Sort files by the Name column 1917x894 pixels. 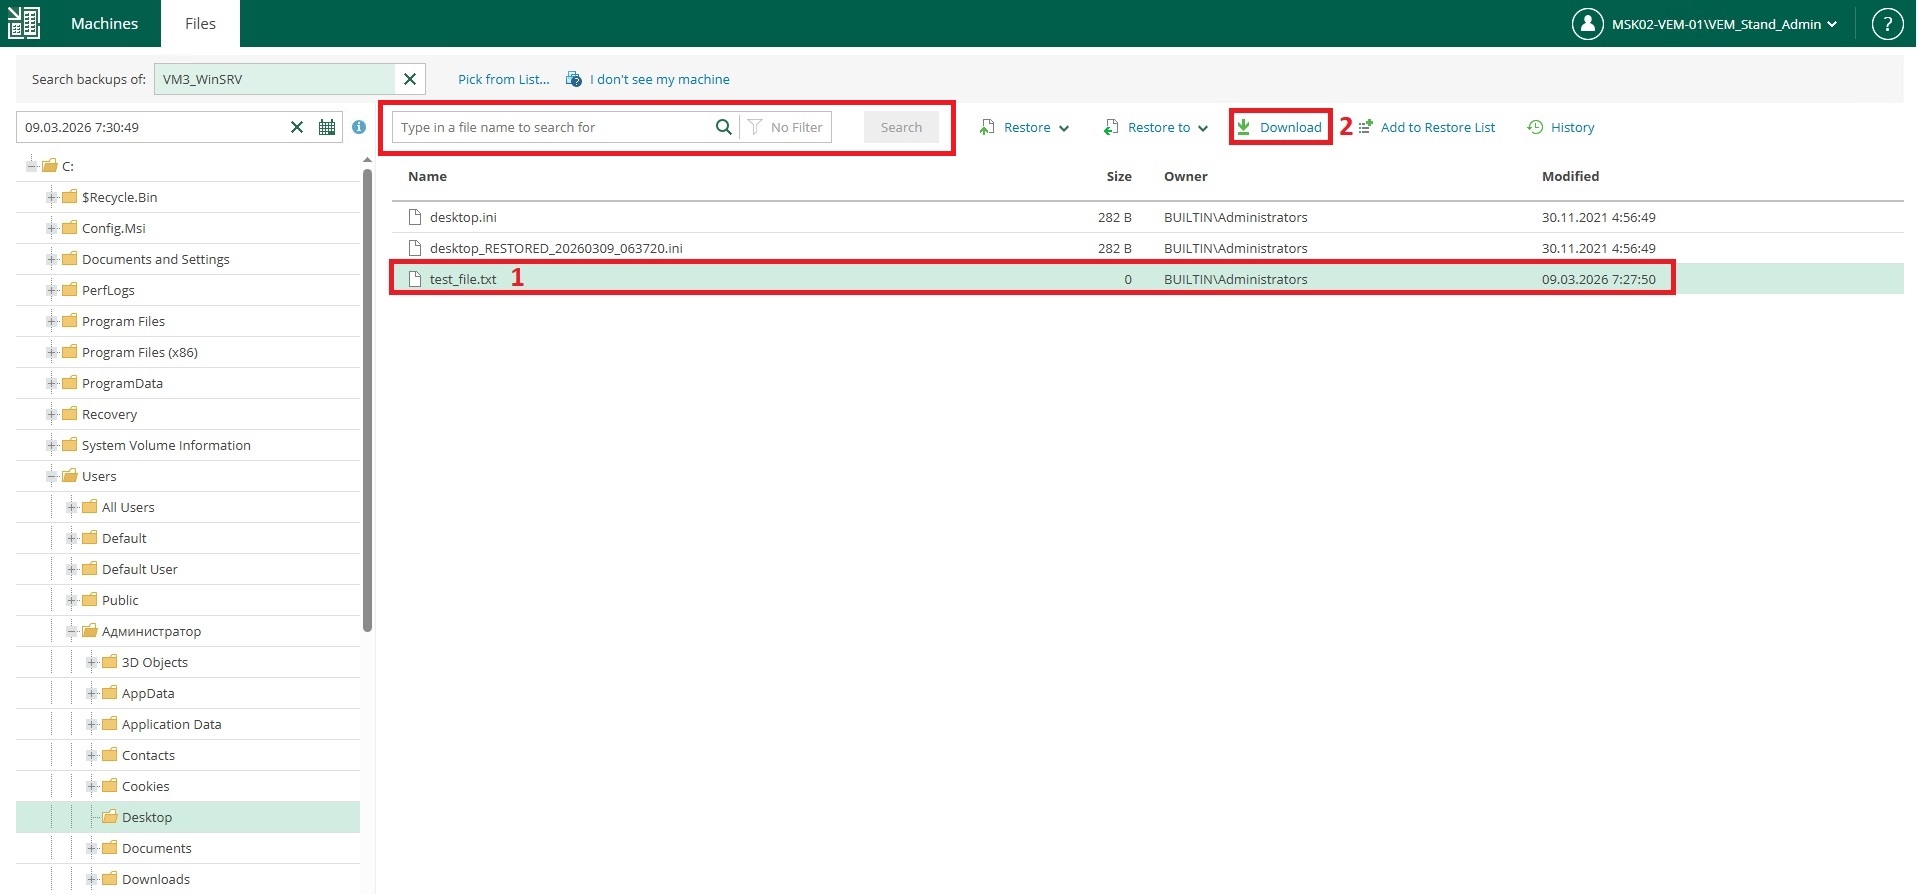tap(427, 176)
